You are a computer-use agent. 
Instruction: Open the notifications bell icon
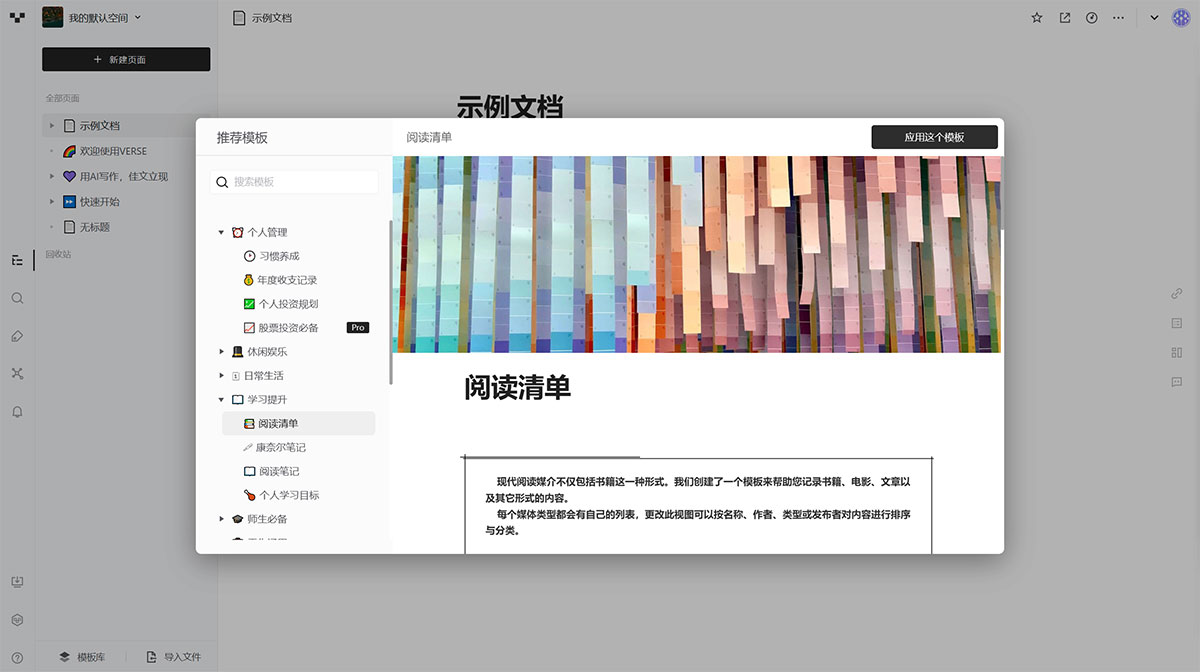coord(15,412)
